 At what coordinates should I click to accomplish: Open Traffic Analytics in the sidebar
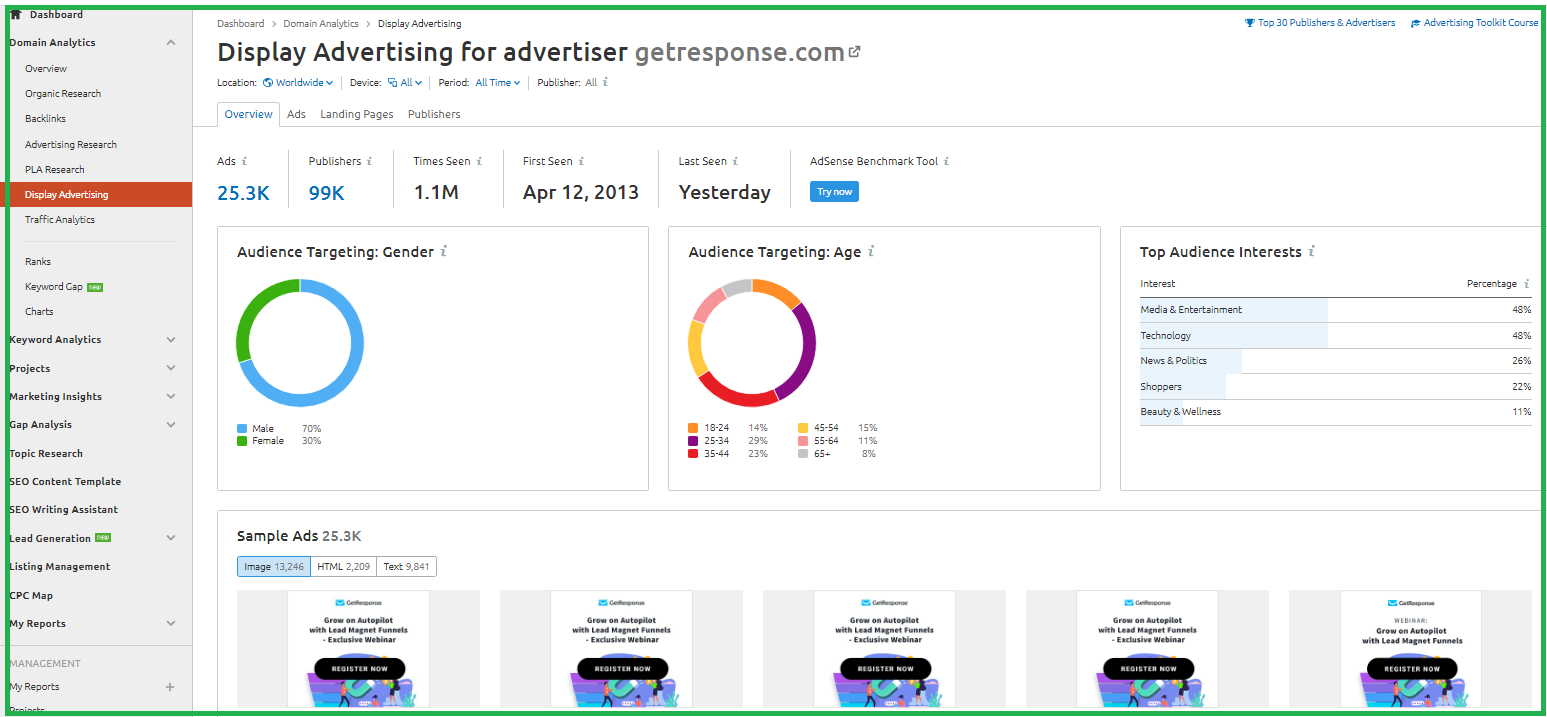(60, 220)
